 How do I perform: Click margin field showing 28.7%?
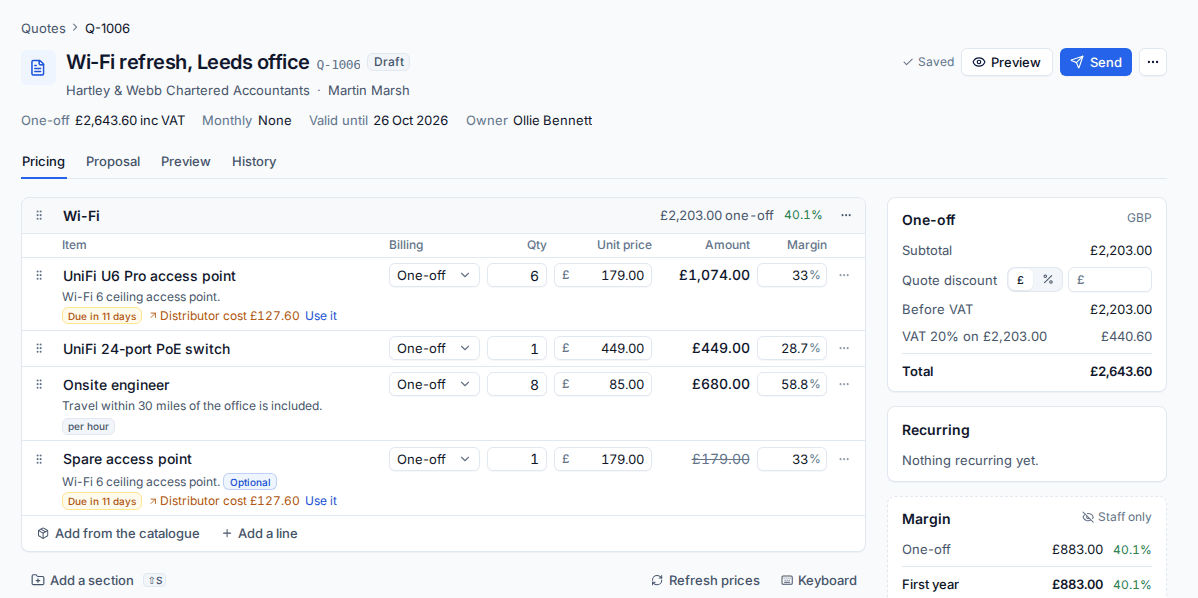(x=792, y=348)
